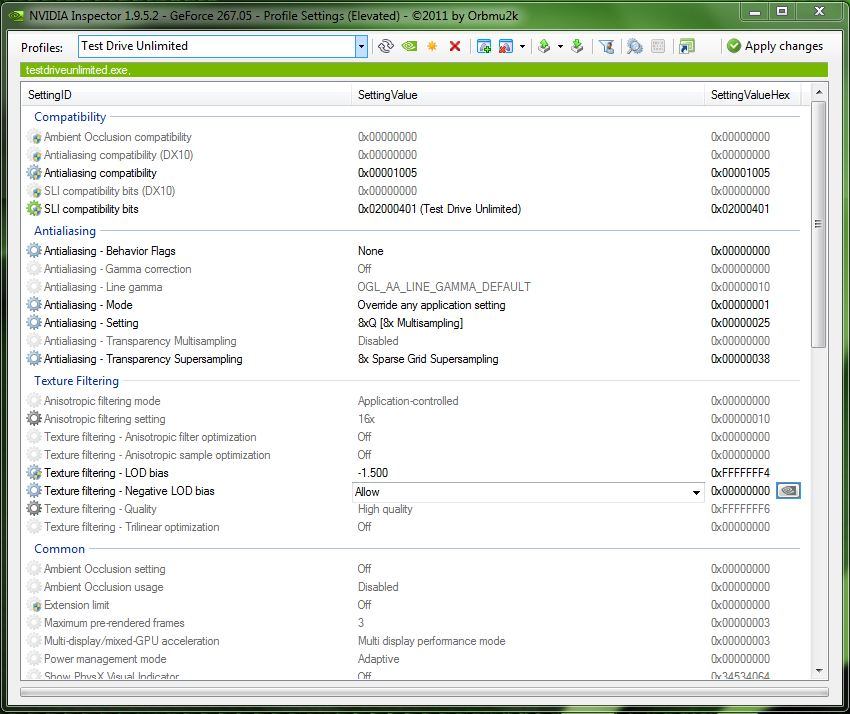Select the 'Application-controlled' value

[x=408, y=401]
